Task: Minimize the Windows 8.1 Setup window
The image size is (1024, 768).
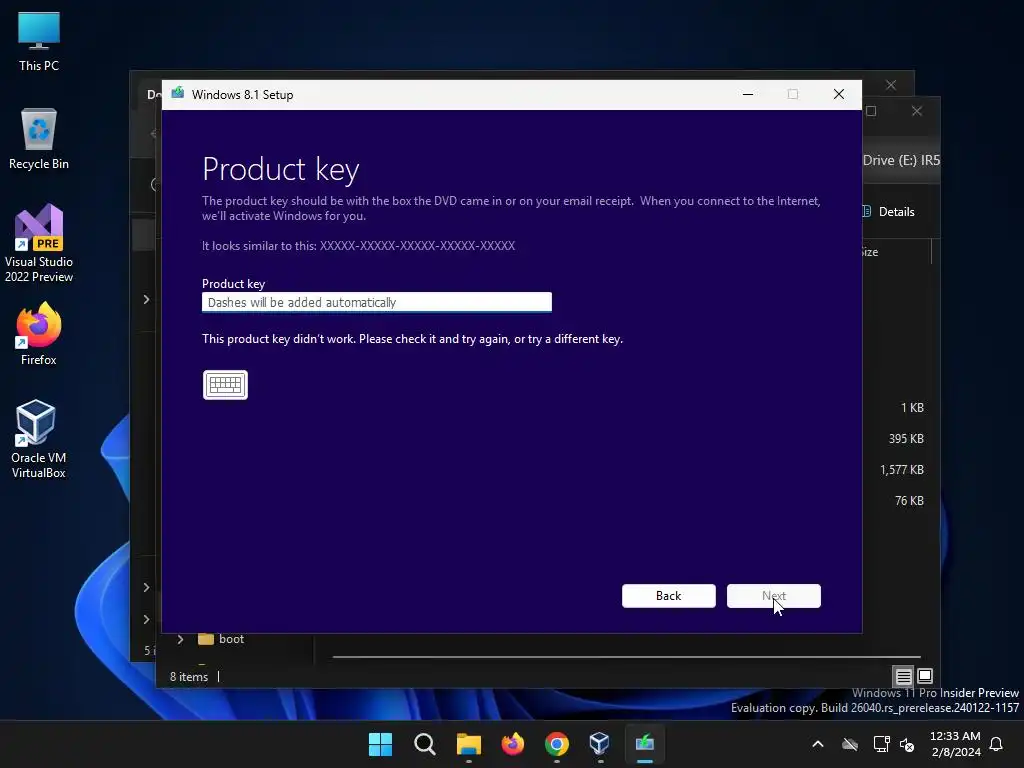Action: pos(748,95)
